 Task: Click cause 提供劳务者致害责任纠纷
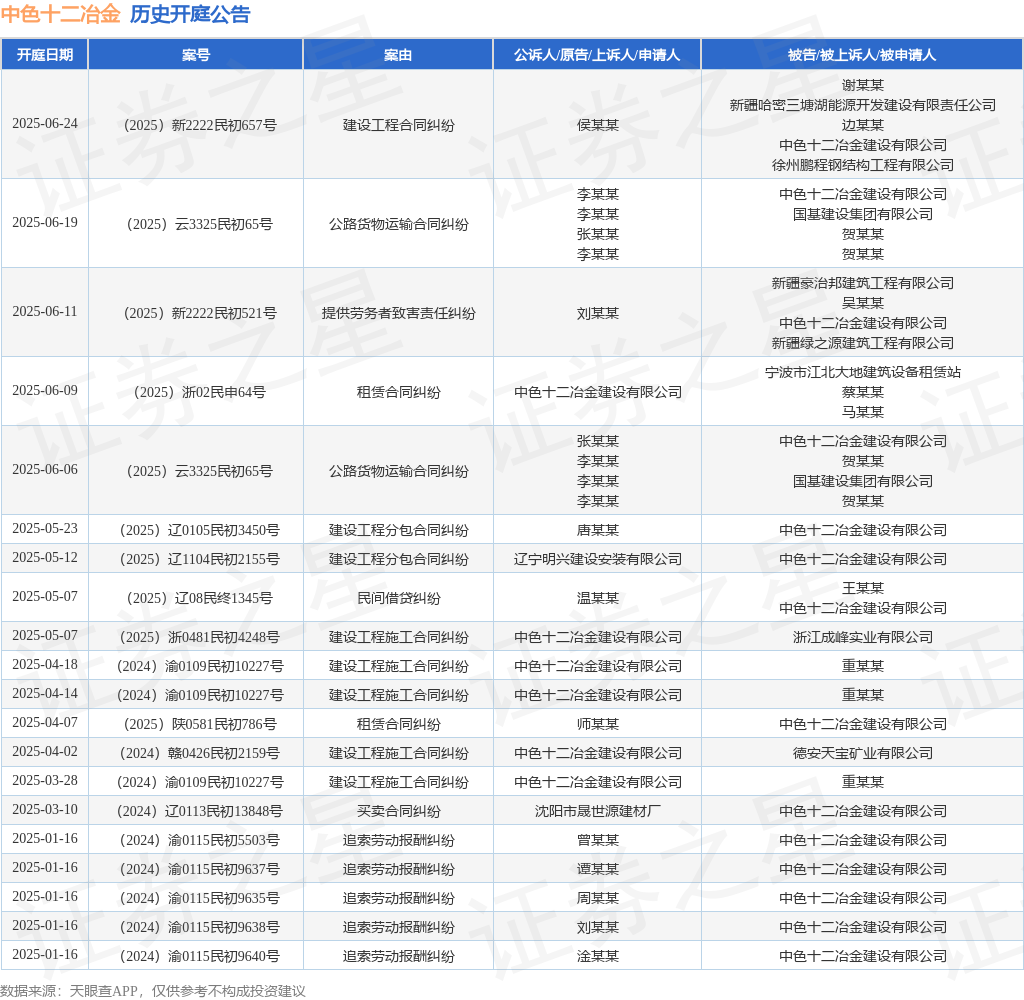click(x=398, y=314)
